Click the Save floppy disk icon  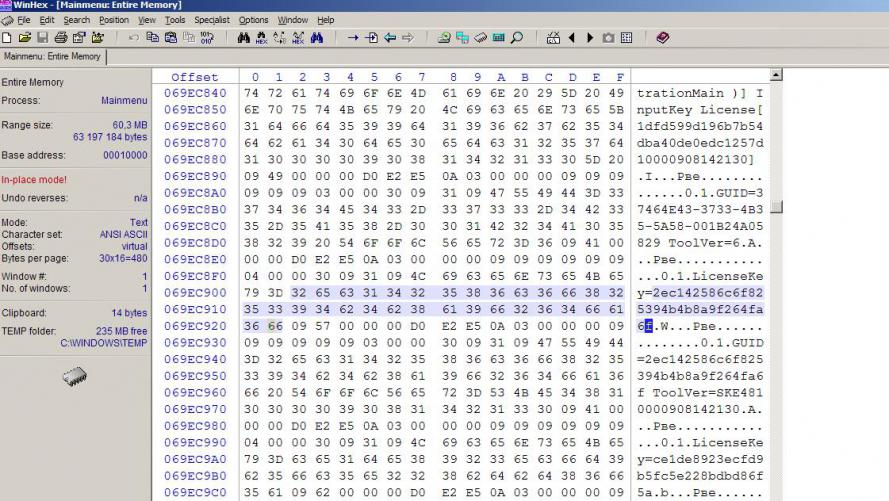pos(43,38)
